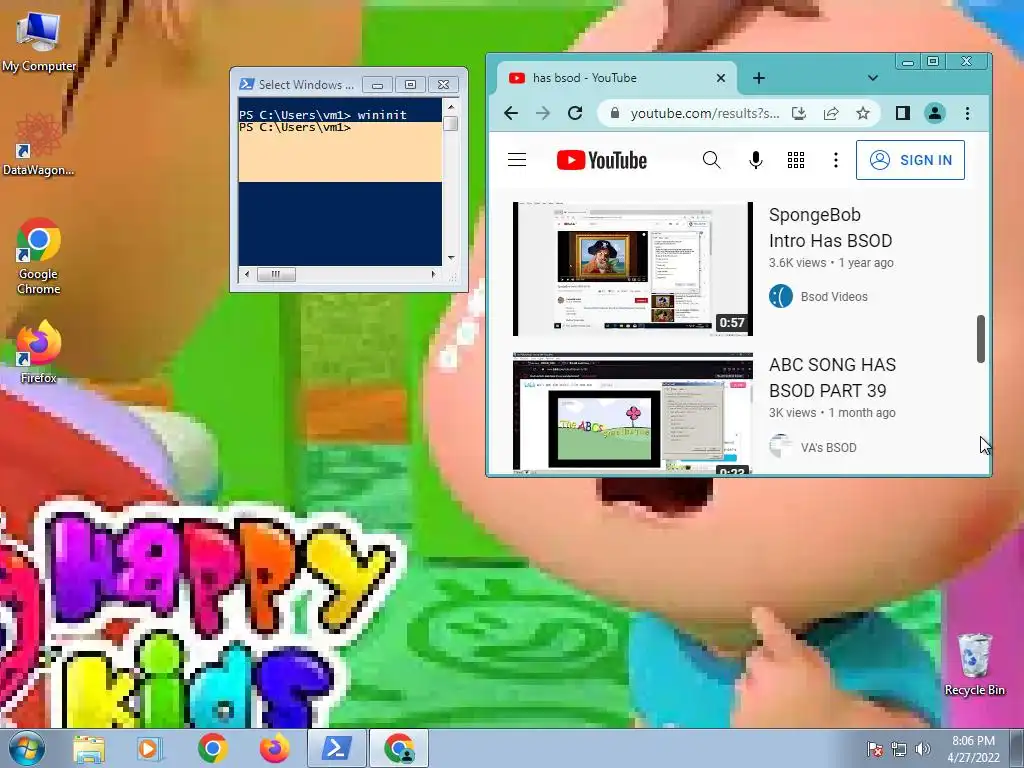Screen dimensions: 1024x768
Task: Maximize the PowerShell window
Action: tap(410, 84)
